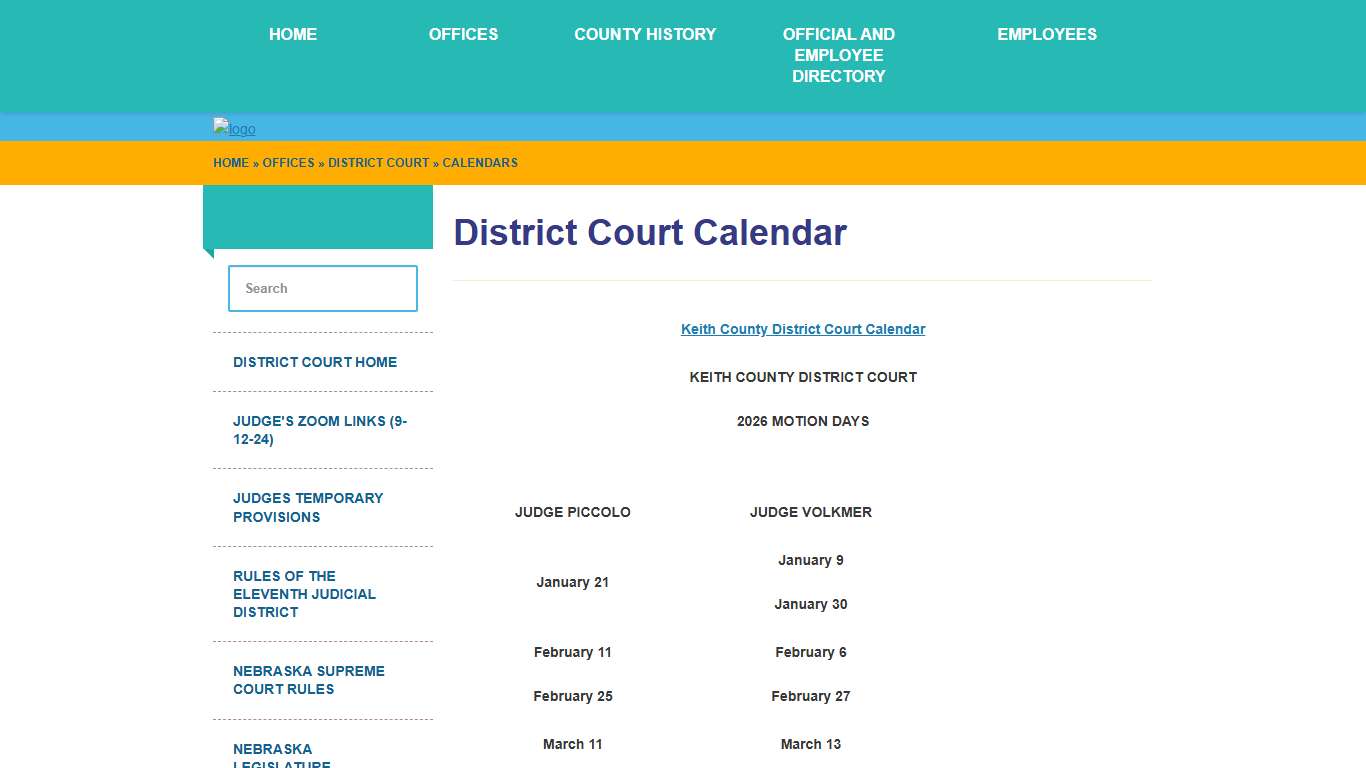Open JUDGE'S ZOOM LINKS (9-12-24)

click(x=318, y=430)
